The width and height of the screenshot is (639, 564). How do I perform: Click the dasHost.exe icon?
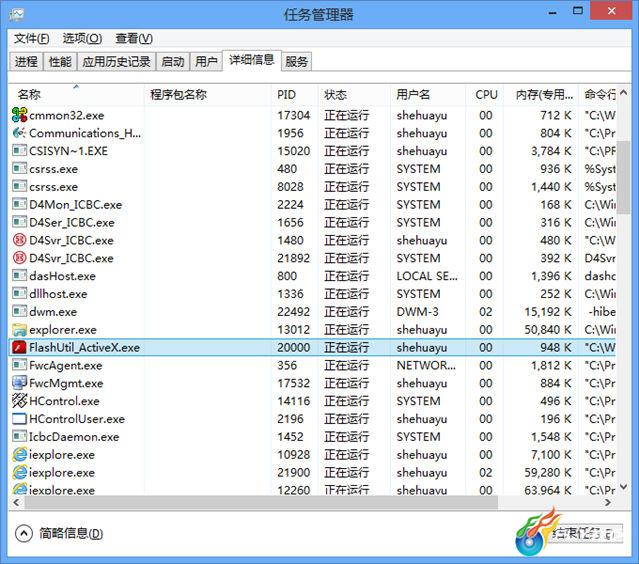point(19,276)
